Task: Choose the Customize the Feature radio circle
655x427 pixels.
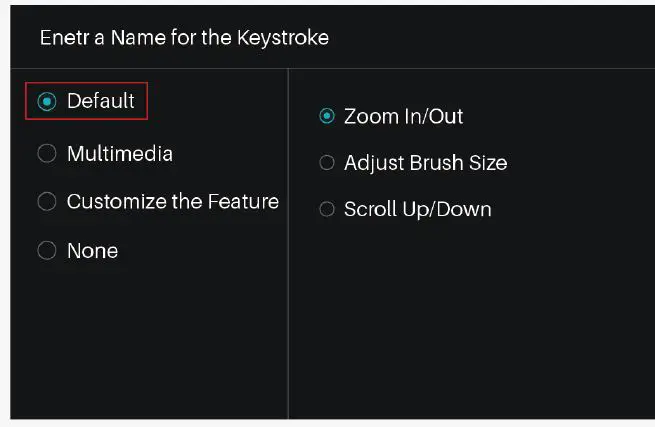Action: coord(46,202)
